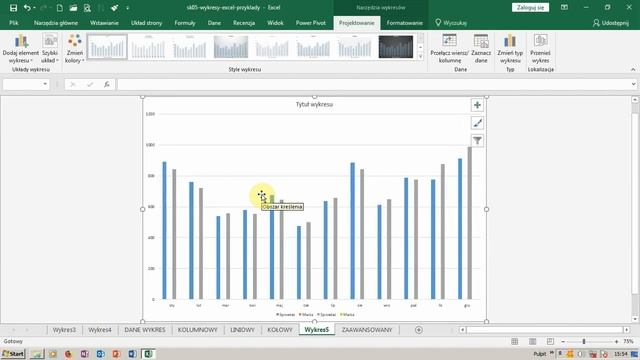Switch to Page Break Preview icon
Viewport: 640px width, 360px height.
click(550, 342)
